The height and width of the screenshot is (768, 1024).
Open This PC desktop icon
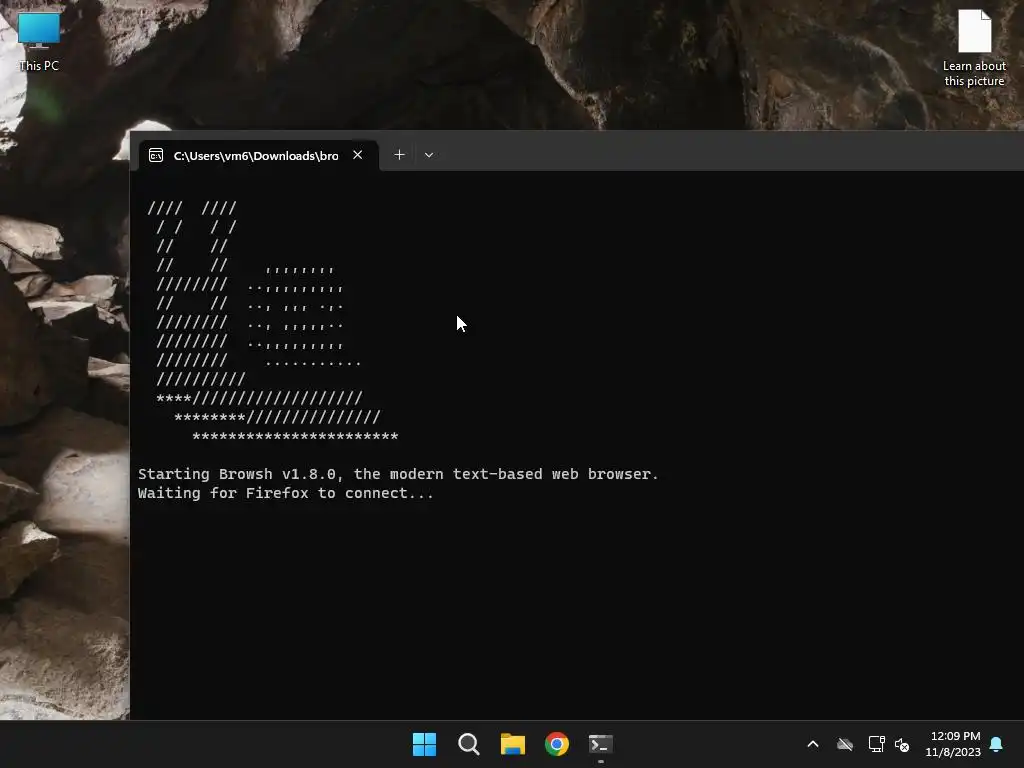[39, 42]
